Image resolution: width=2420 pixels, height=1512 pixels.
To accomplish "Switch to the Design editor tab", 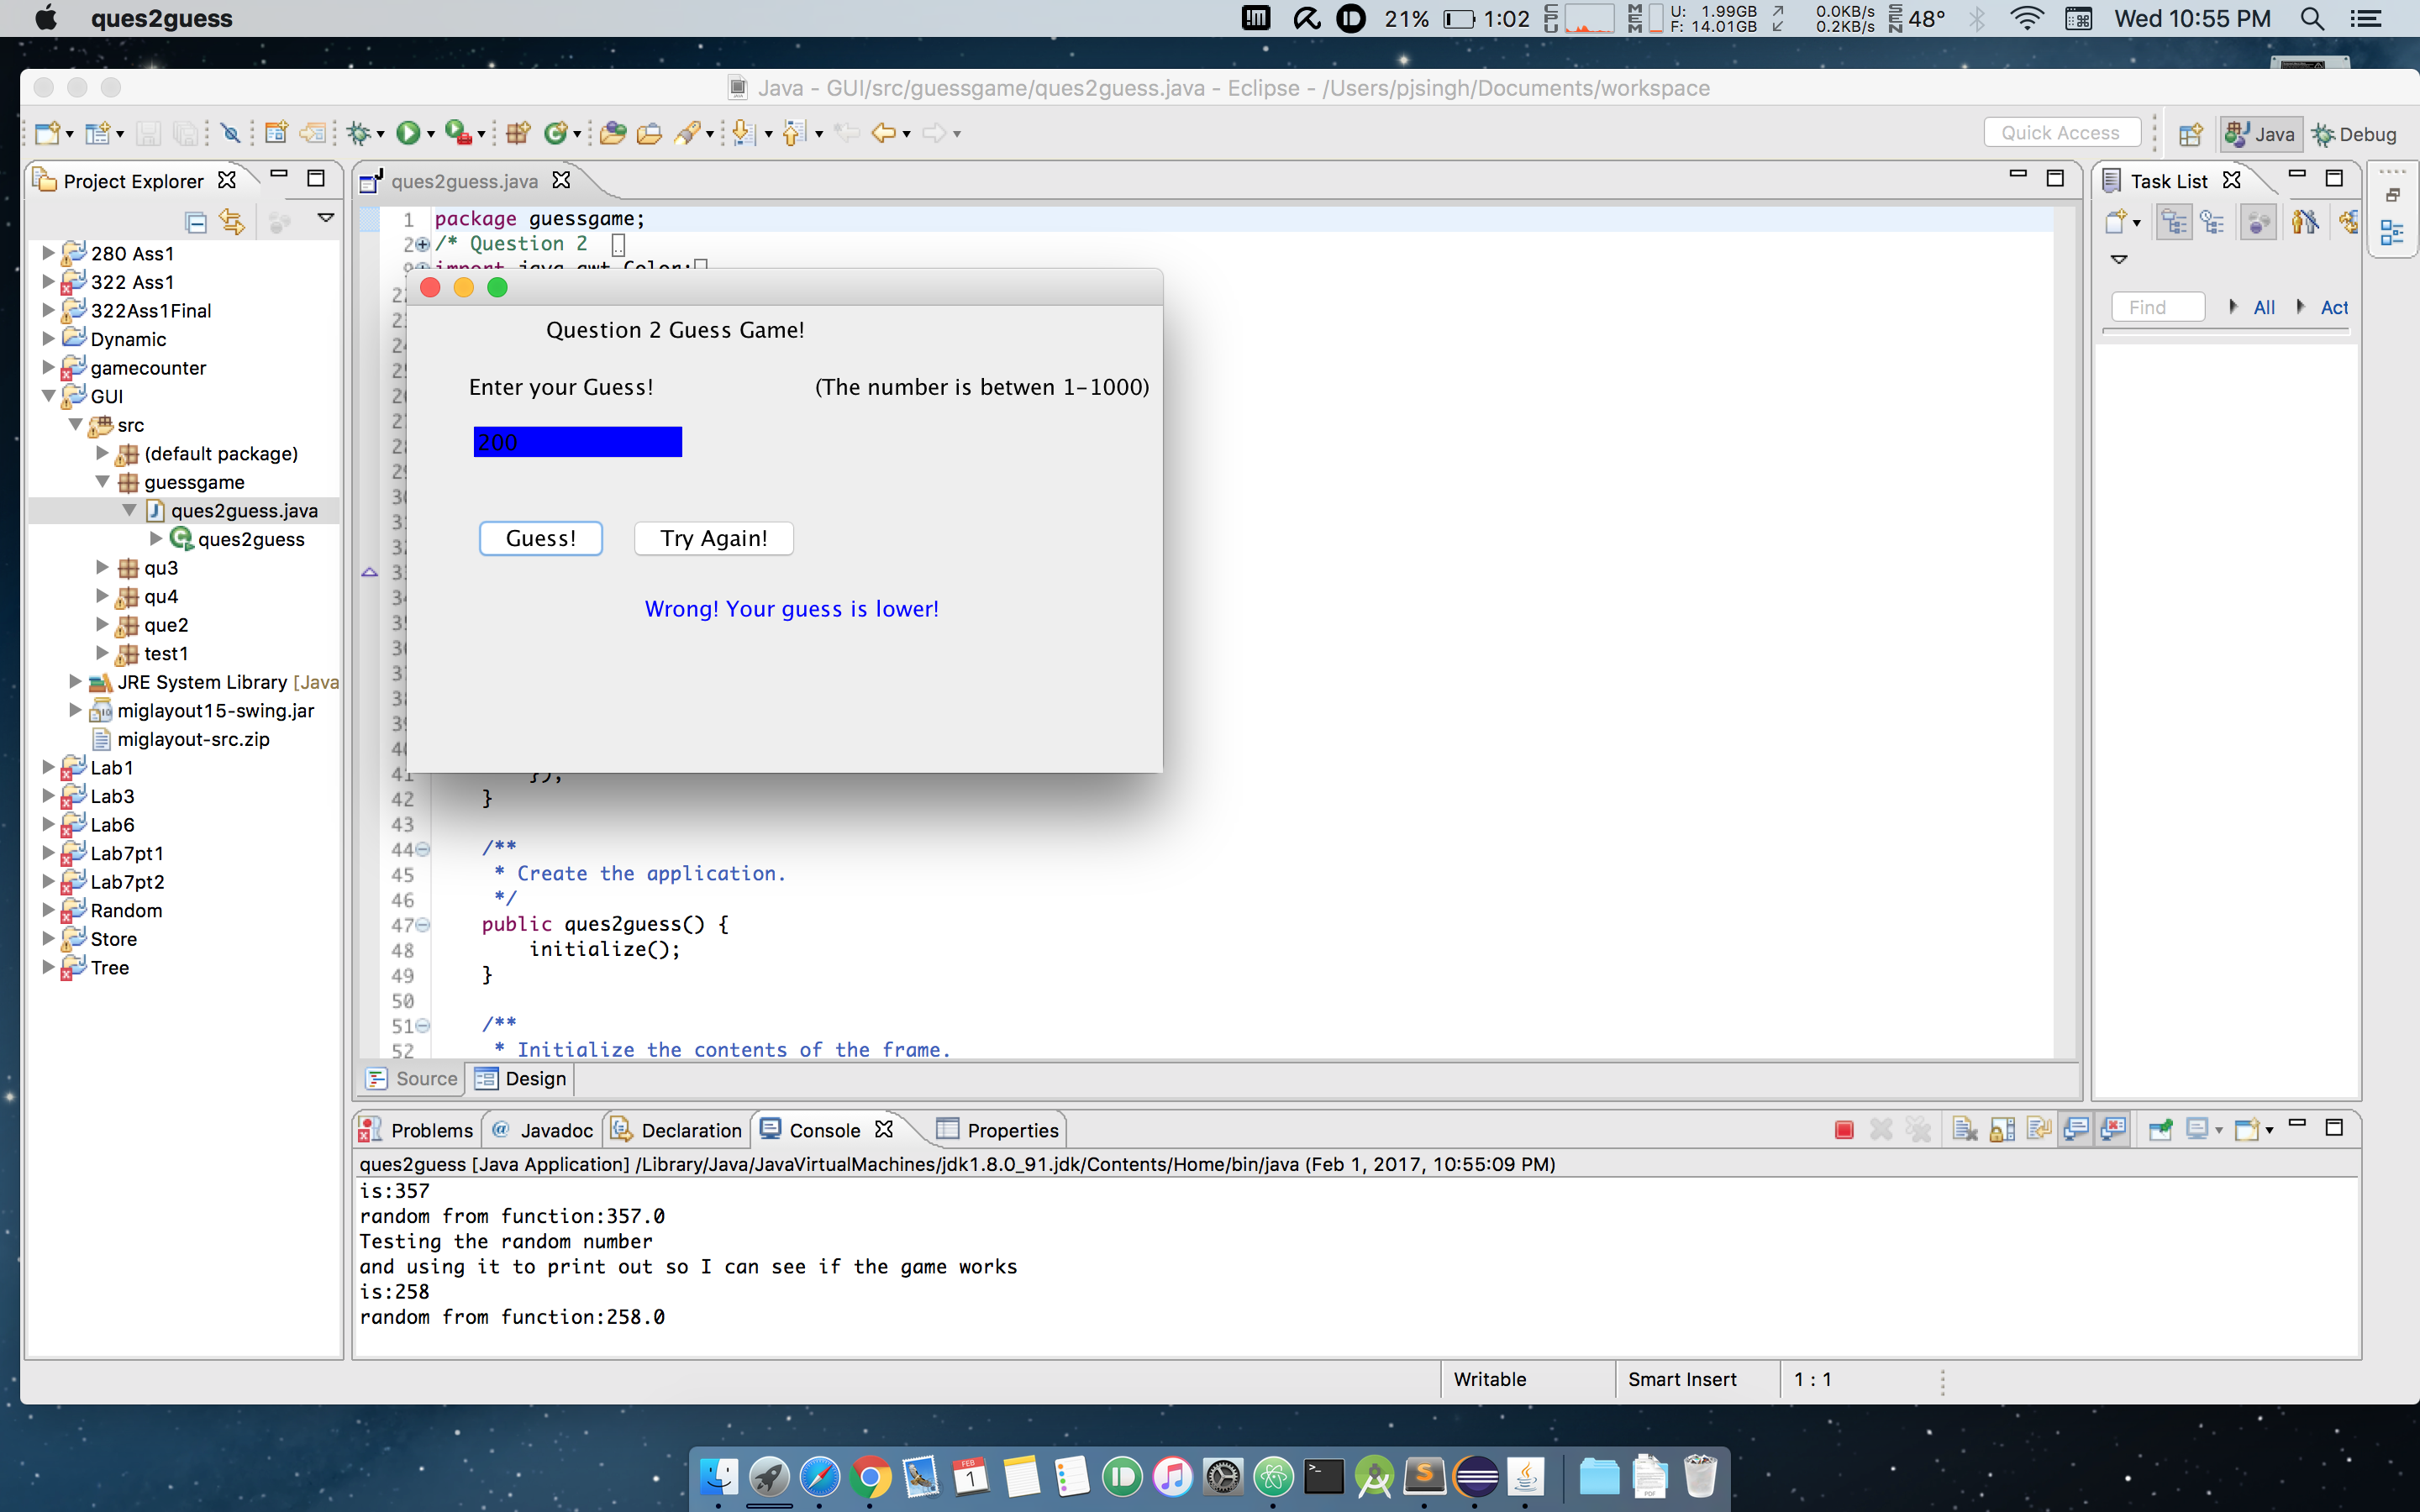I will [x=521, y=1079].
